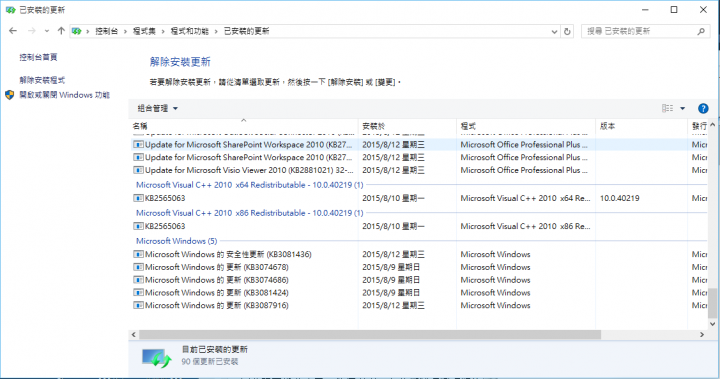Viewport: 720px width, 379px height.
Task: Click the search magnifier icon
Action: 701,31
